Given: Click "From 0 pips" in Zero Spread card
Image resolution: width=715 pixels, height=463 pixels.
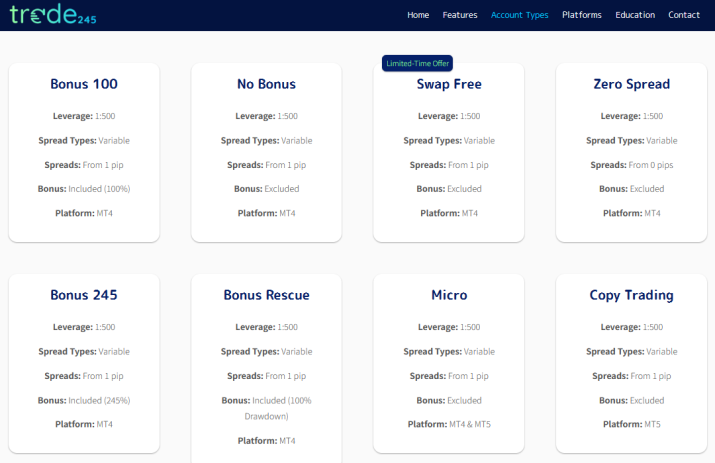Looking at the screenshot, I should click(651, 165).
